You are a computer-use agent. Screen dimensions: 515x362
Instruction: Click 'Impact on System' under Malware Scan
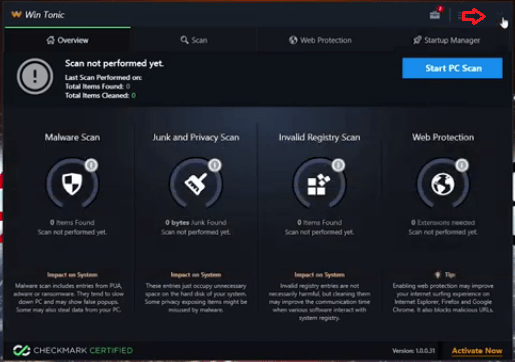coord(72,275)
